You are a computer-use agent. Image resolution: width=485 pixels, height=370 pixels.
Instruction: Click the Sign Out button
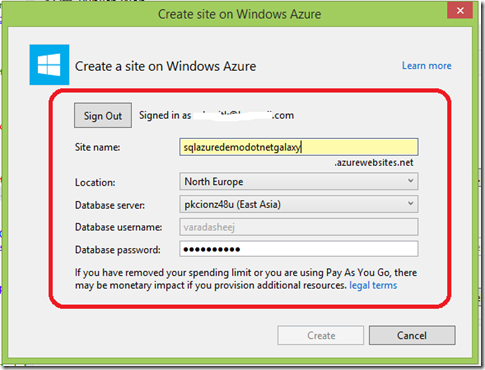(103, 116)
